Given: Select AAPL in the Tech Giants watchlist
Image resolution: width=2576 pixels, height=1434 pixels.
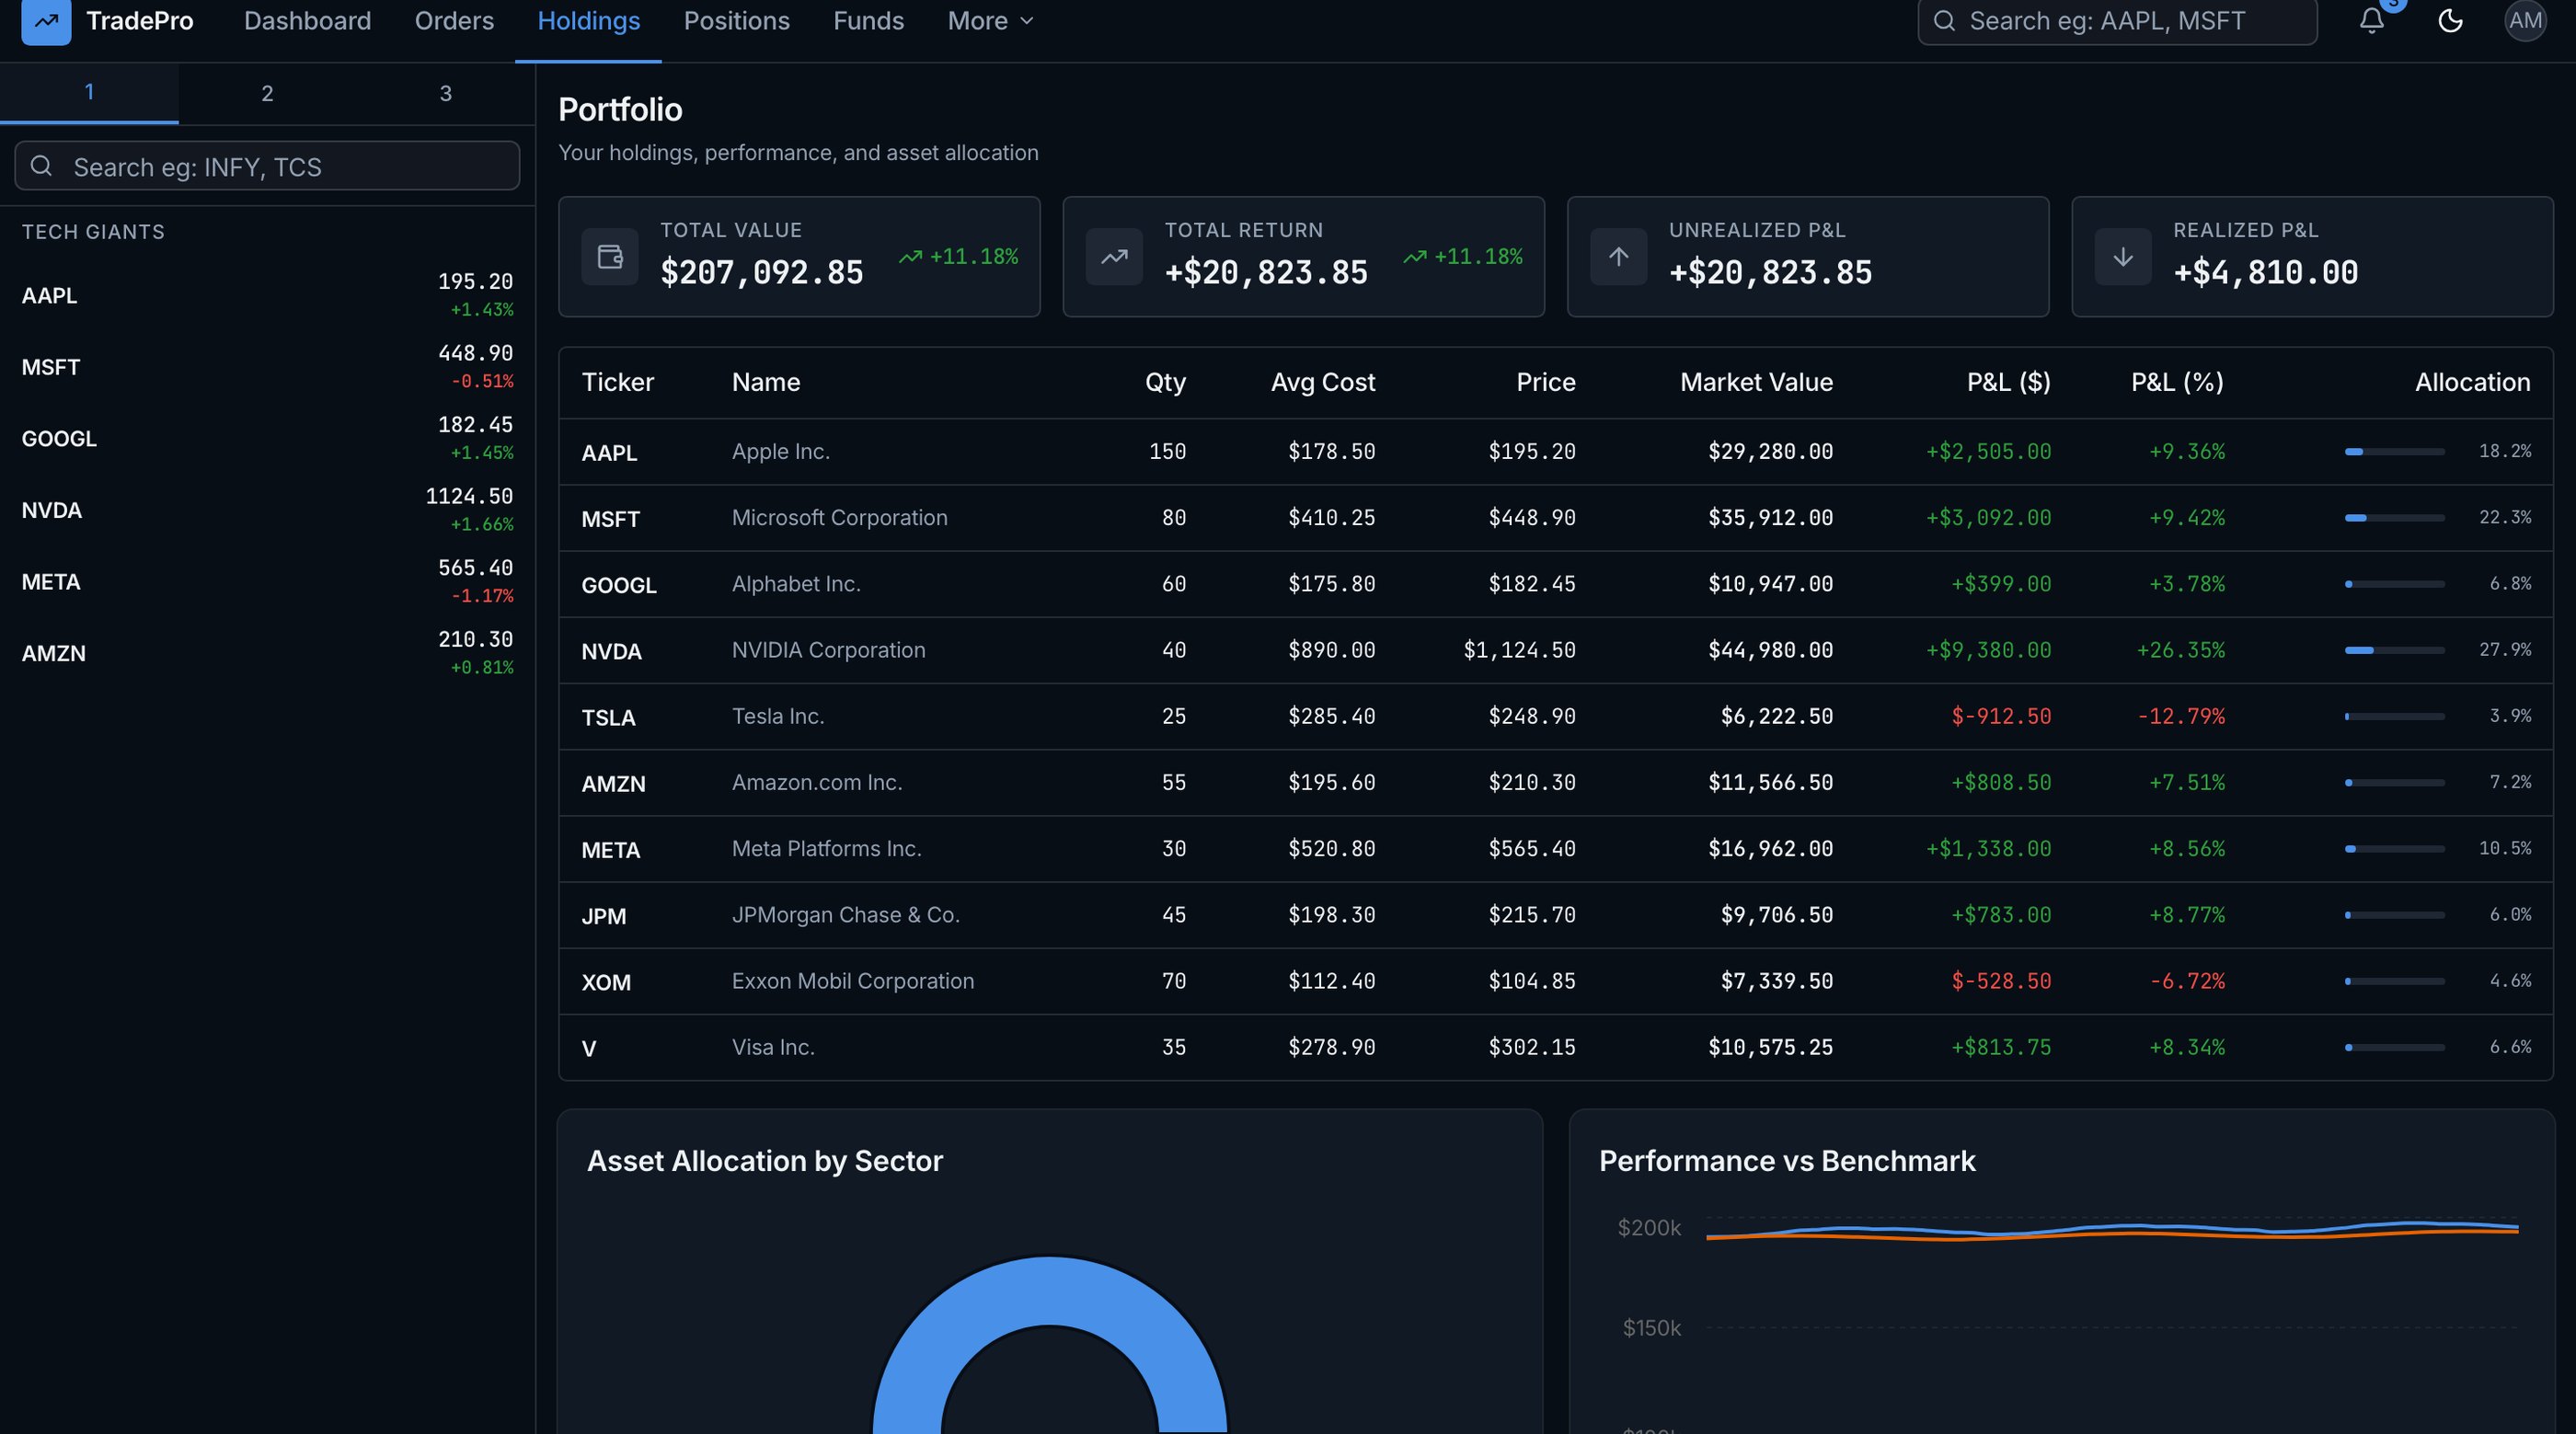Looking at the screenshot, I should [x=267, y=295].
